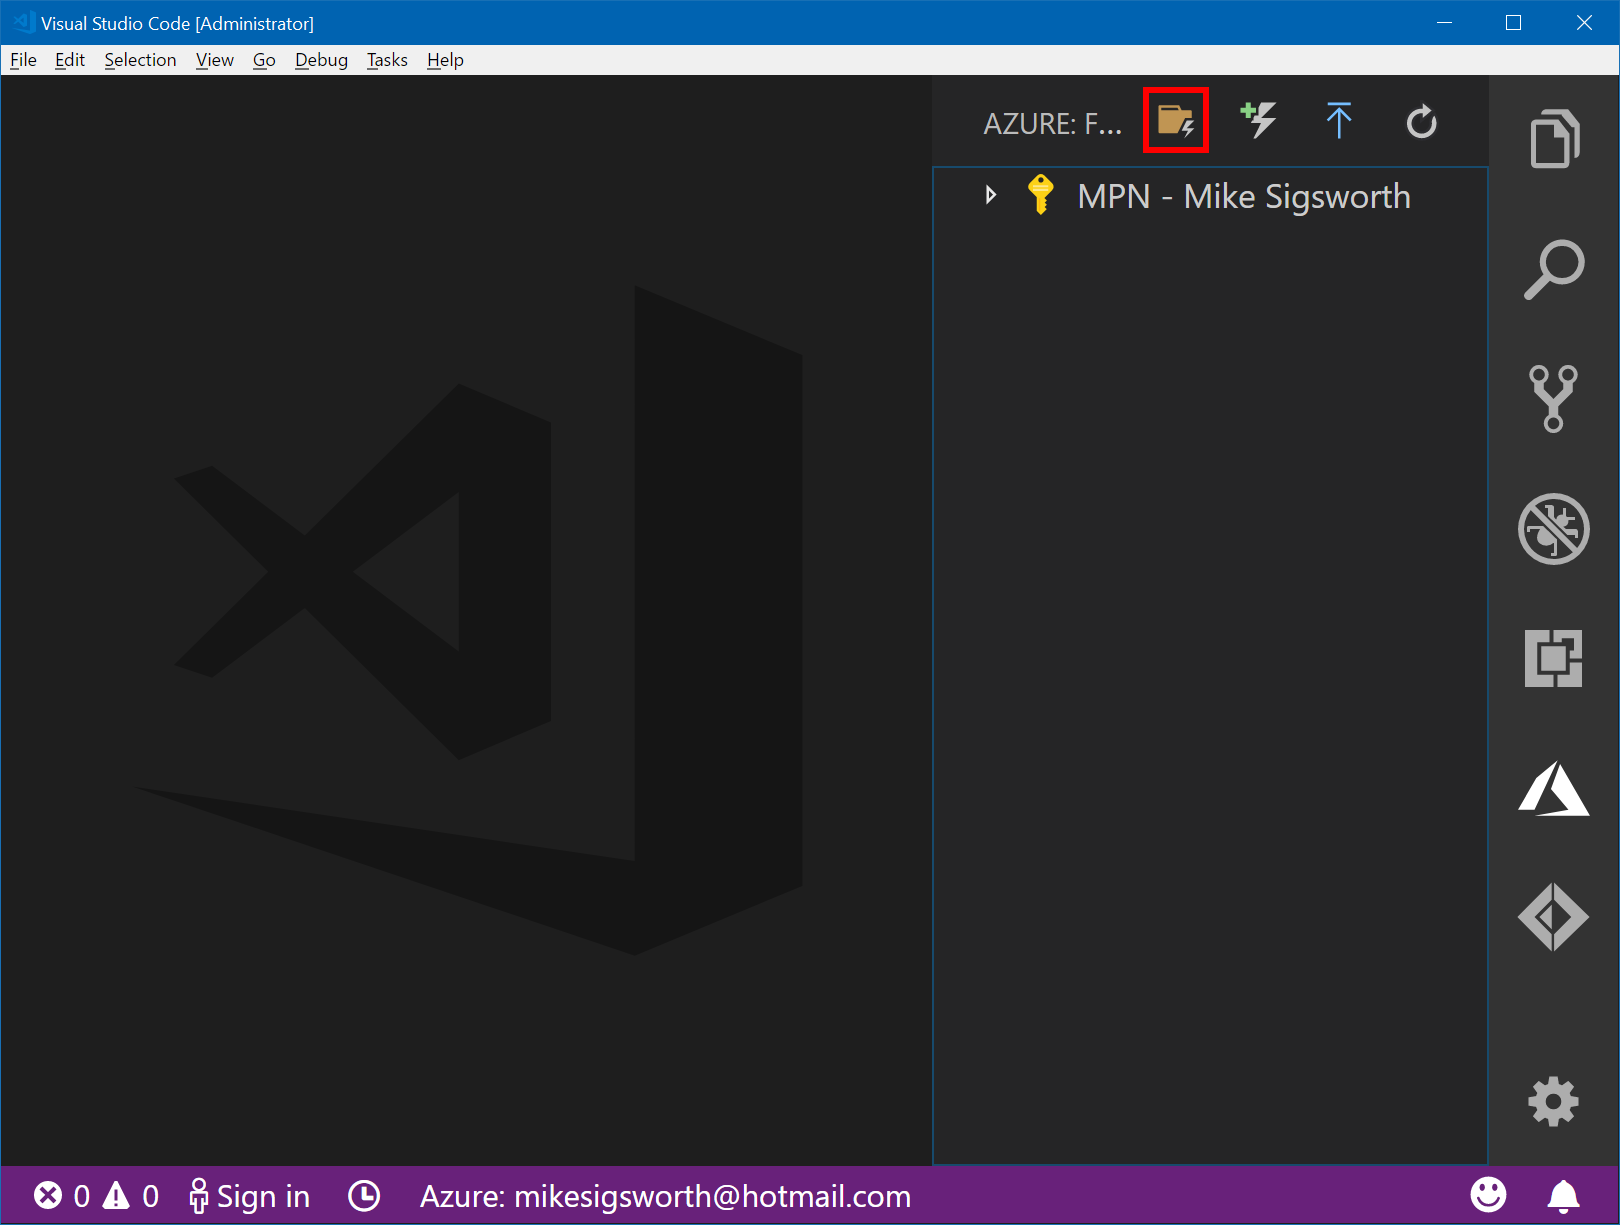Image resolution: width=1620 pixels, height=1225 pixels.
Task: Open the Azure view in activity bar
Action: click(x=1554, y=789)
